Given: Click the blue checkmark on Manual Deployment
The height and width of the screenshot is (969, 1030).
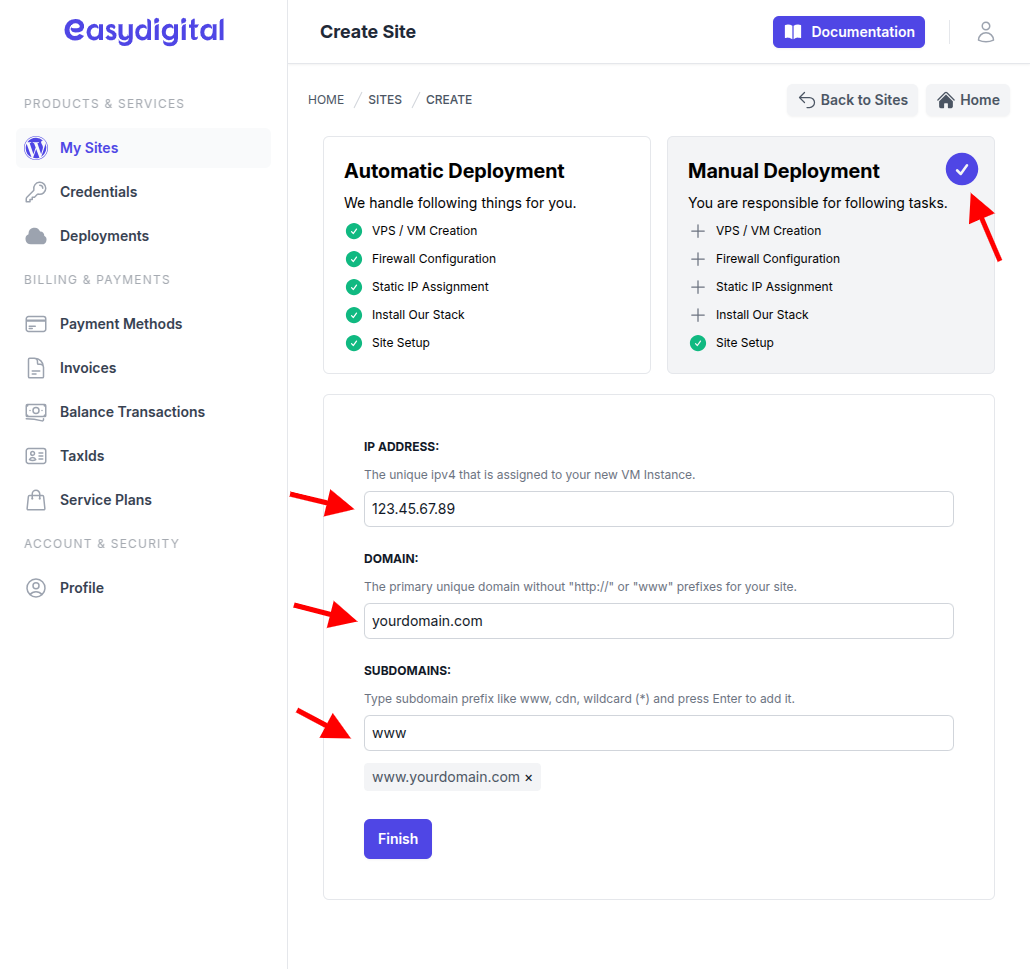Looking at the screenshot, I should click(961, 169).
